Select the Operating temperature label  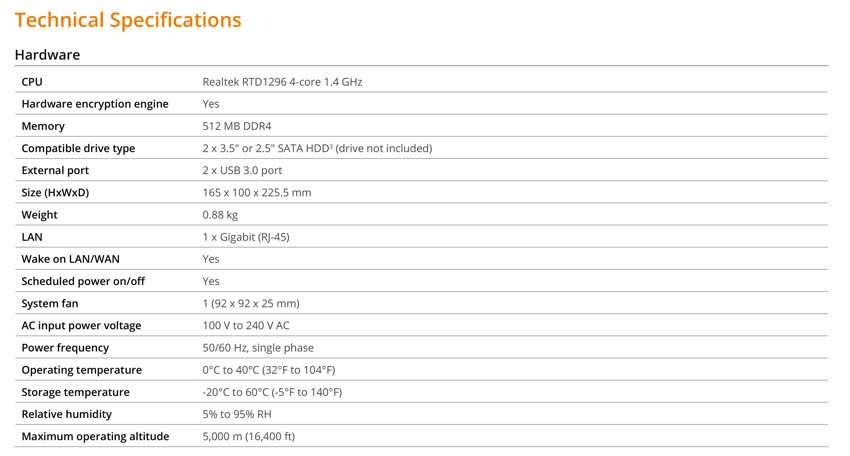click(82, 370)
